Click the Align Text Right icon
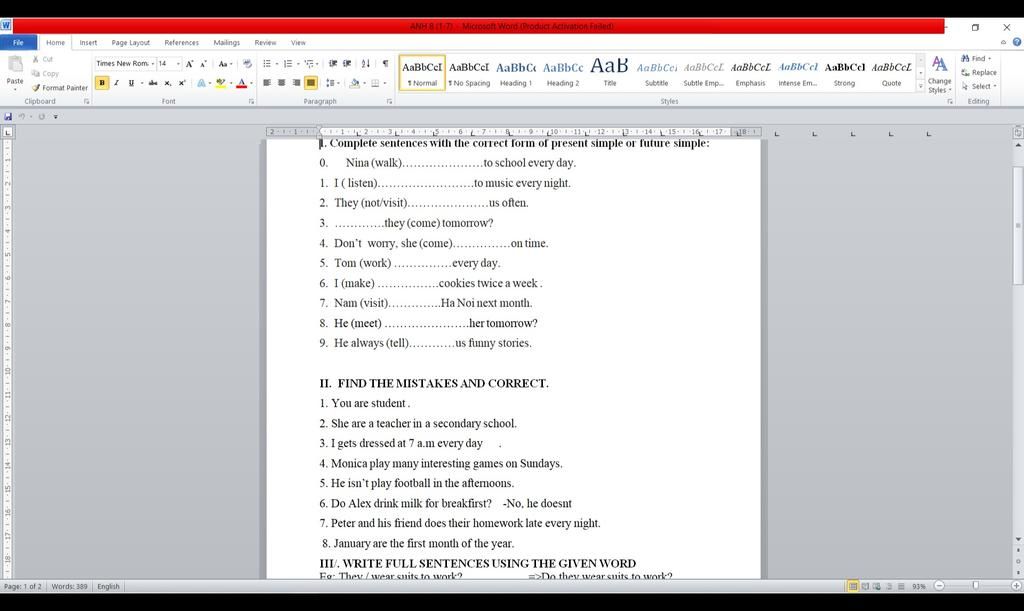The width and height of the screenshot is (1024, 611). pos(296,83)
